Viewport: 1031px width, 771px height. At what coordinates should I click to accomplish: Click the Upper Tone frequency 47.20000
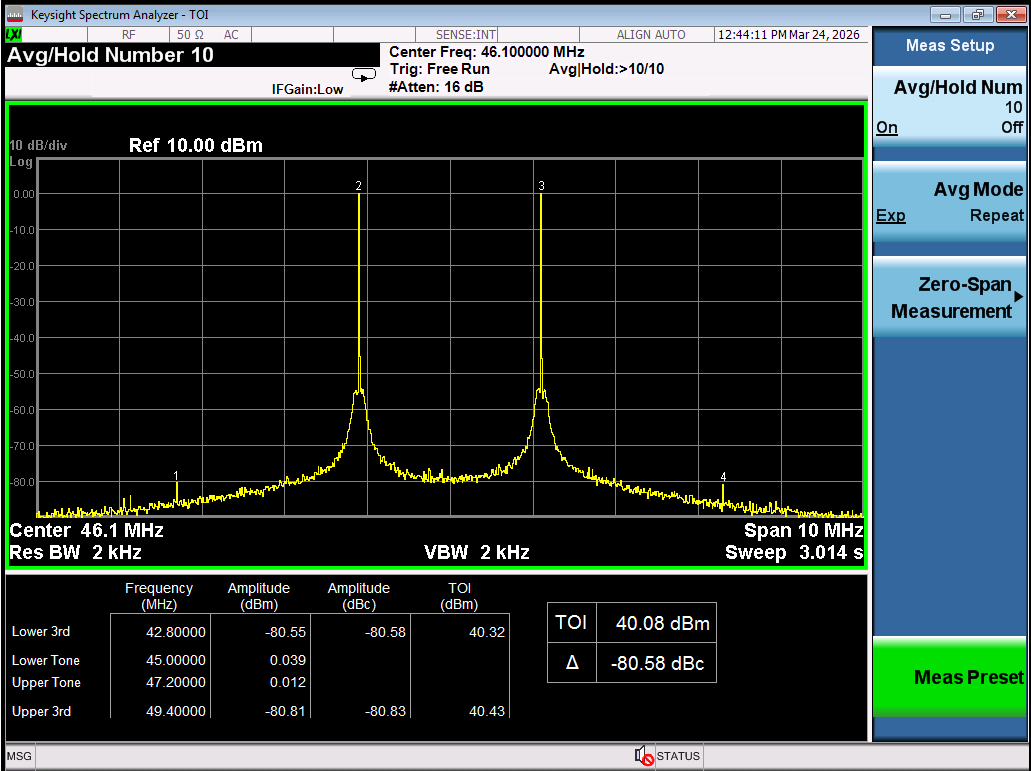tap(176, 682)
